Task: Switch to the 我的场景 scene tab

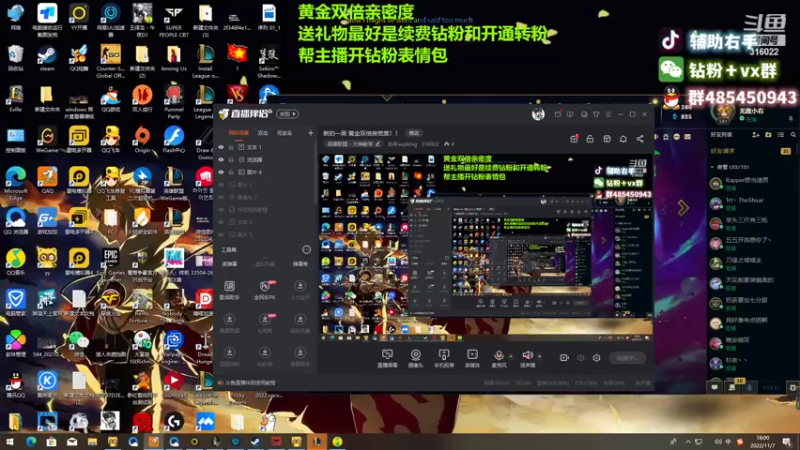Action: pos(238,133)
